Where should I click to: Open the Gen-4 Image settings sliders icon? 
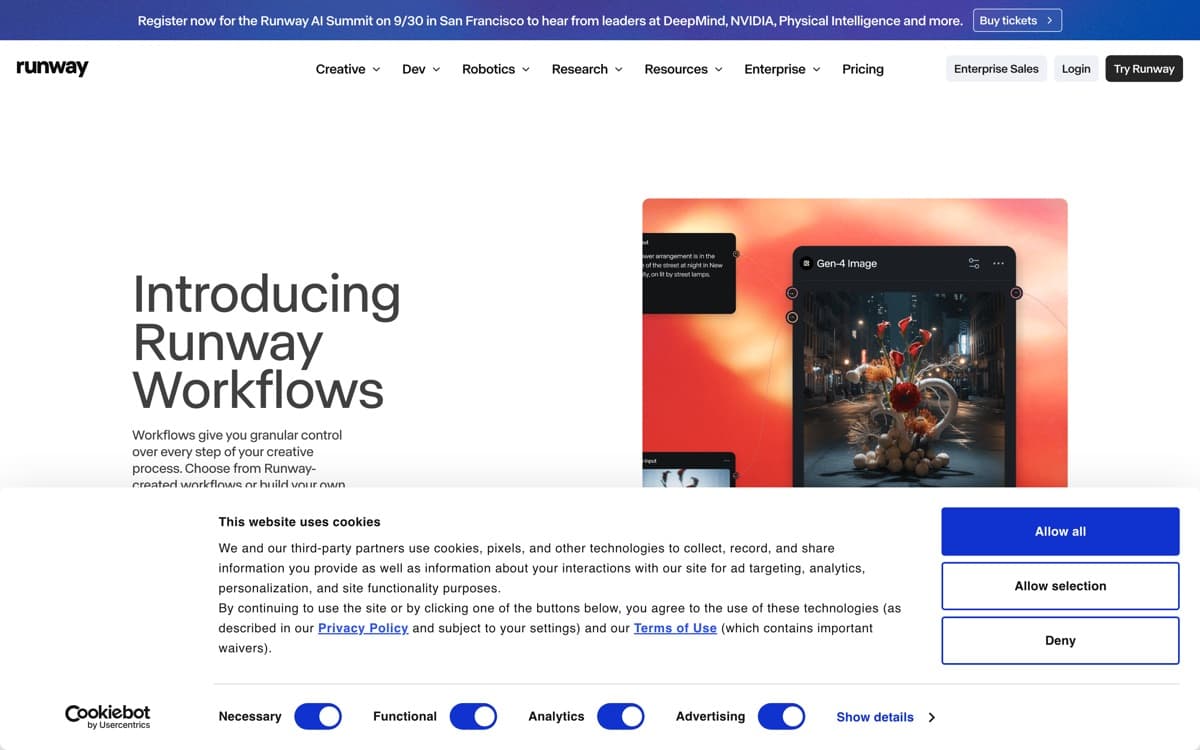974,263
